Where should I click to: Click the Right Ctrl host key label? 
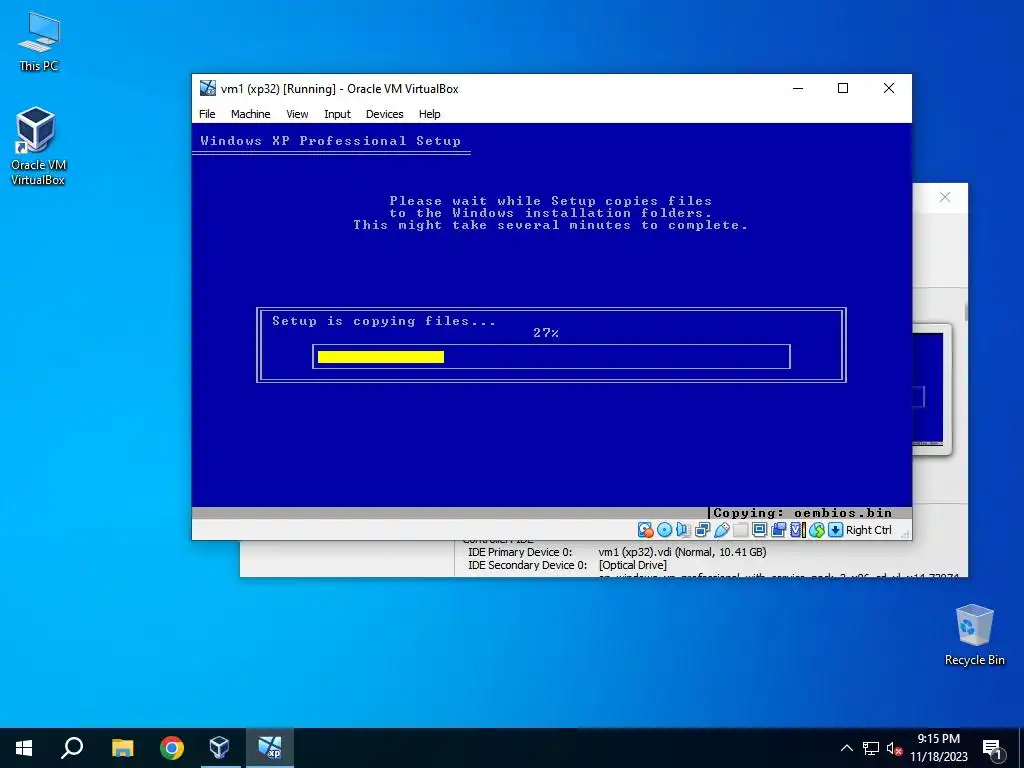[x=869, y=530]
